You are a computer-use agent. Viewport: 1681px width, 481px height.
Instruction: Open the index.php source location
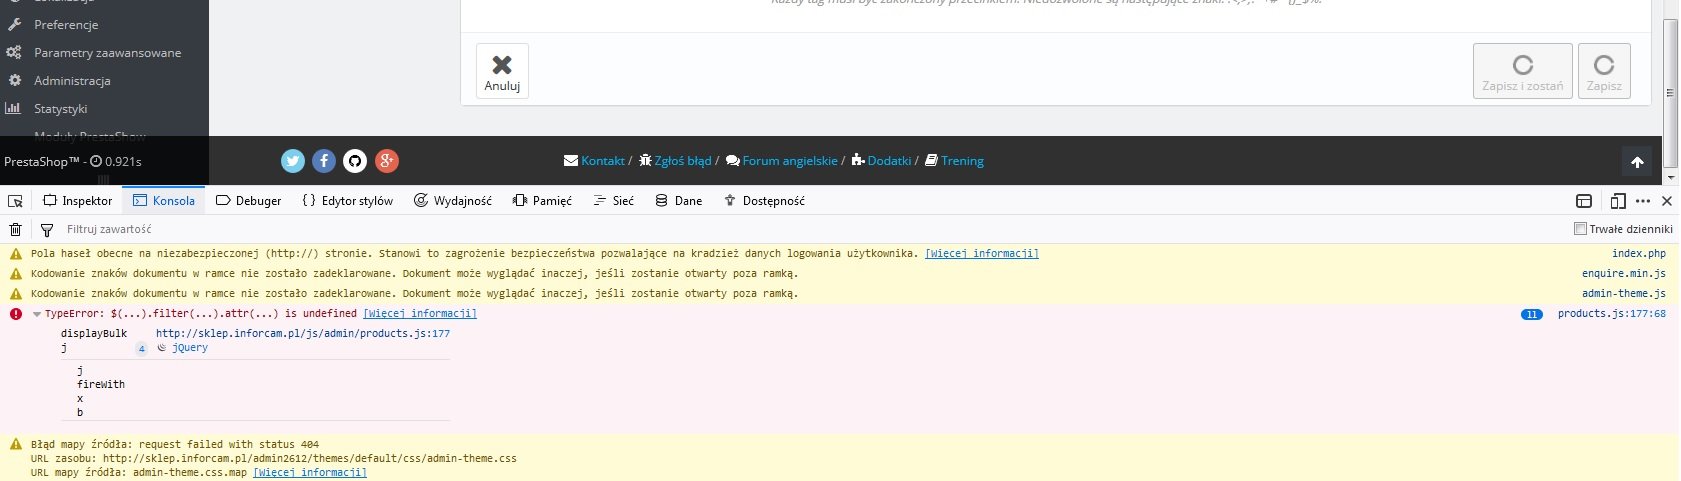[1638, 254]
